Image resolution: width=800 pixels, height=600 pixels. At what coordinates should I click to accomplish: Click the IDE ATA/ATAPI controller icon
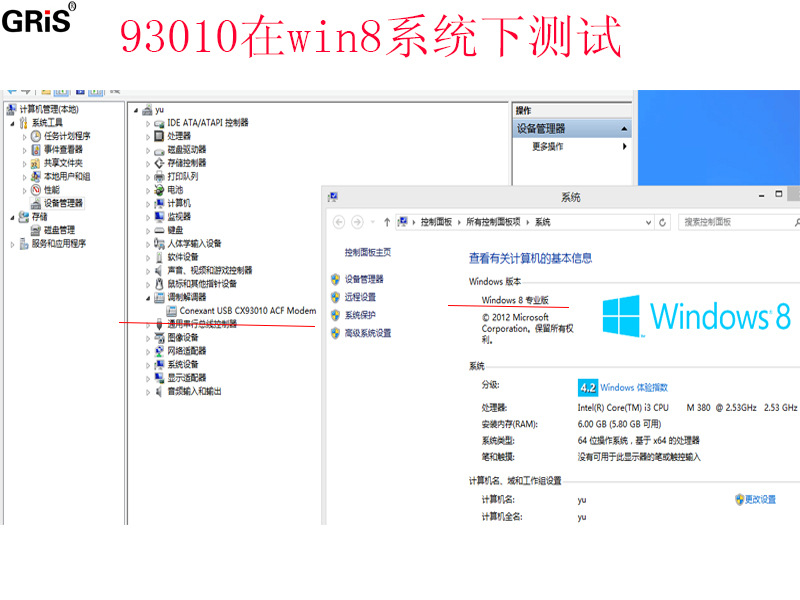159,123
